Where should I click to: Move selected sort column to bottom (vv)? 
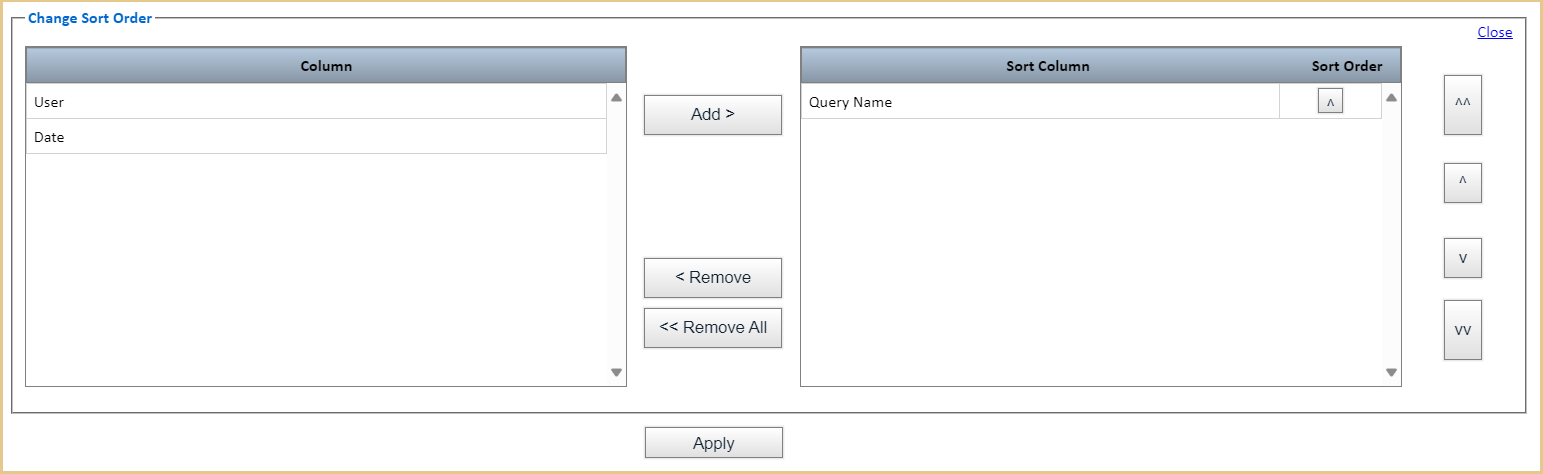pos(1463,330)
